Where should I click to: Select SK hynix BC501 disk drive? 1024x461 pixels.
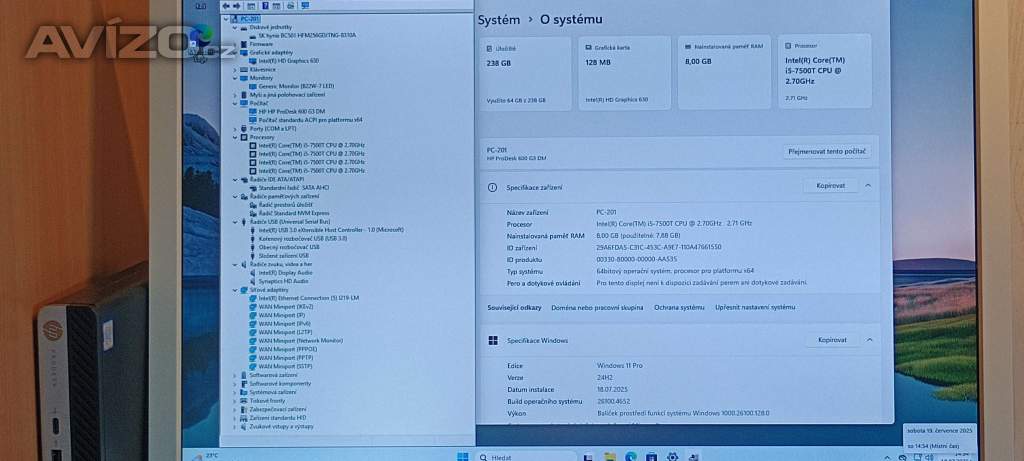tap(302, 35)
